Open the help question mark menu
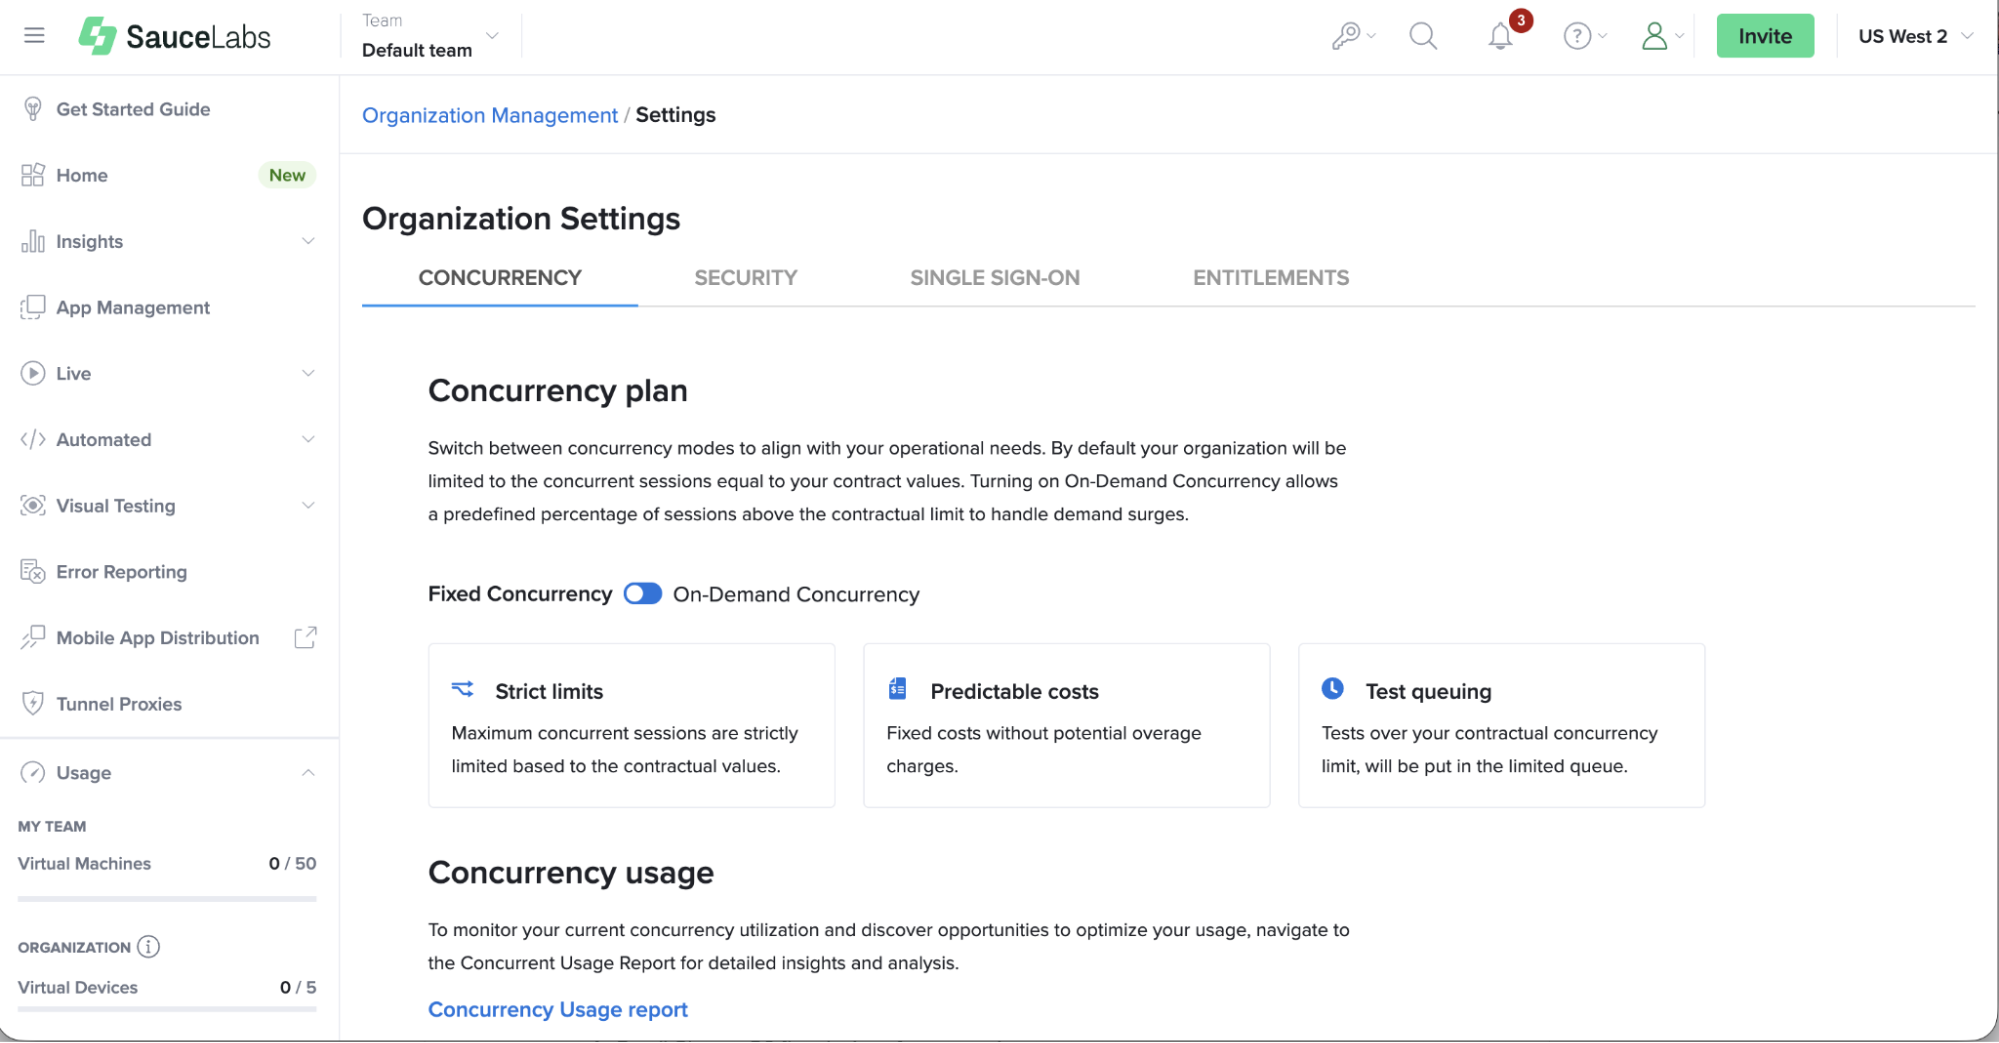 1577,37
